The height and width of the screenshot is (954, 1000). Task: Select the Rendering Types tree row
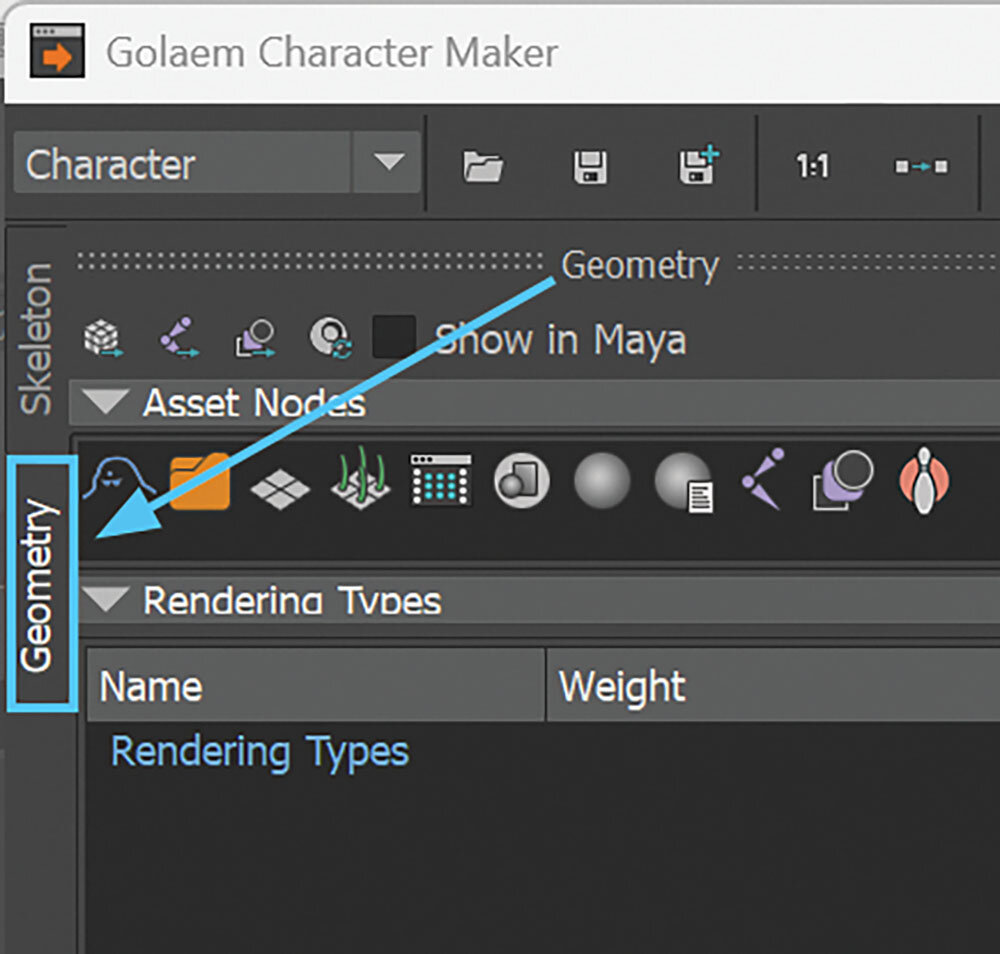pos(260,751)
